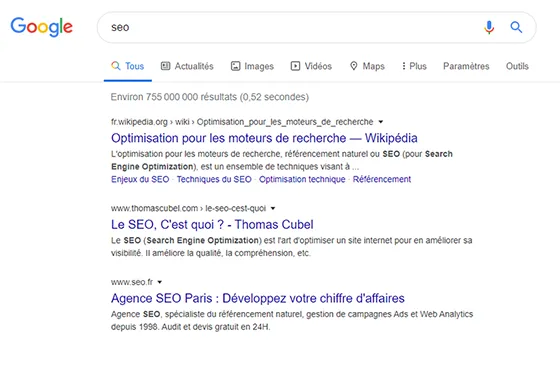Click the fr.wikipedia.org breadcrumb URL text
The width and height of the screenshot is (560, 369).
[242, 122]
